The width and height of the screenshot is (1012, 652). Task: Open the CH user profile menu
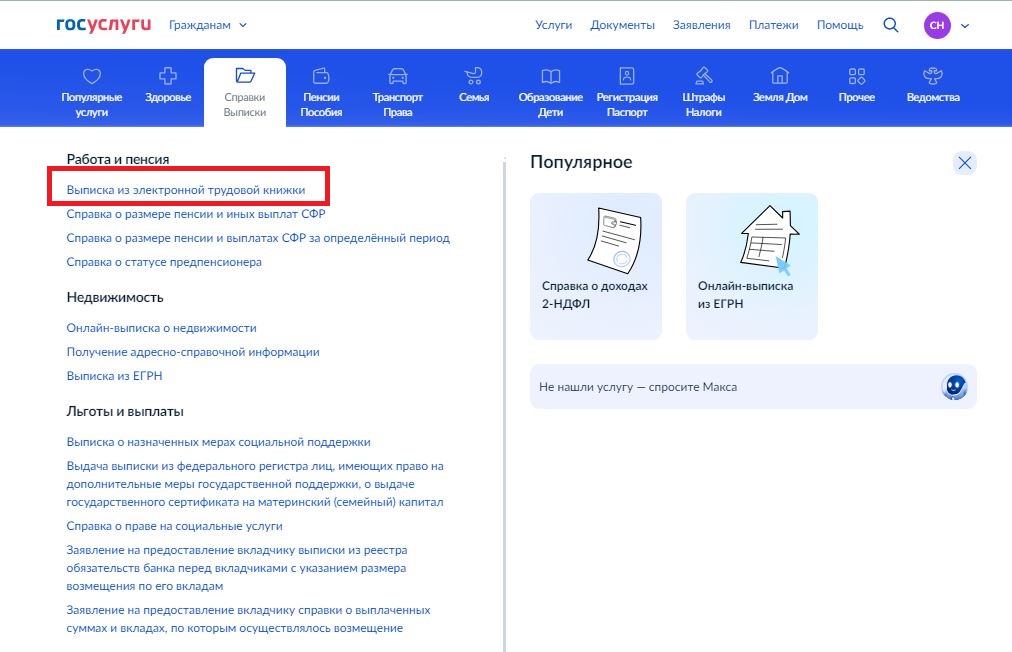[x=946, y=25]
